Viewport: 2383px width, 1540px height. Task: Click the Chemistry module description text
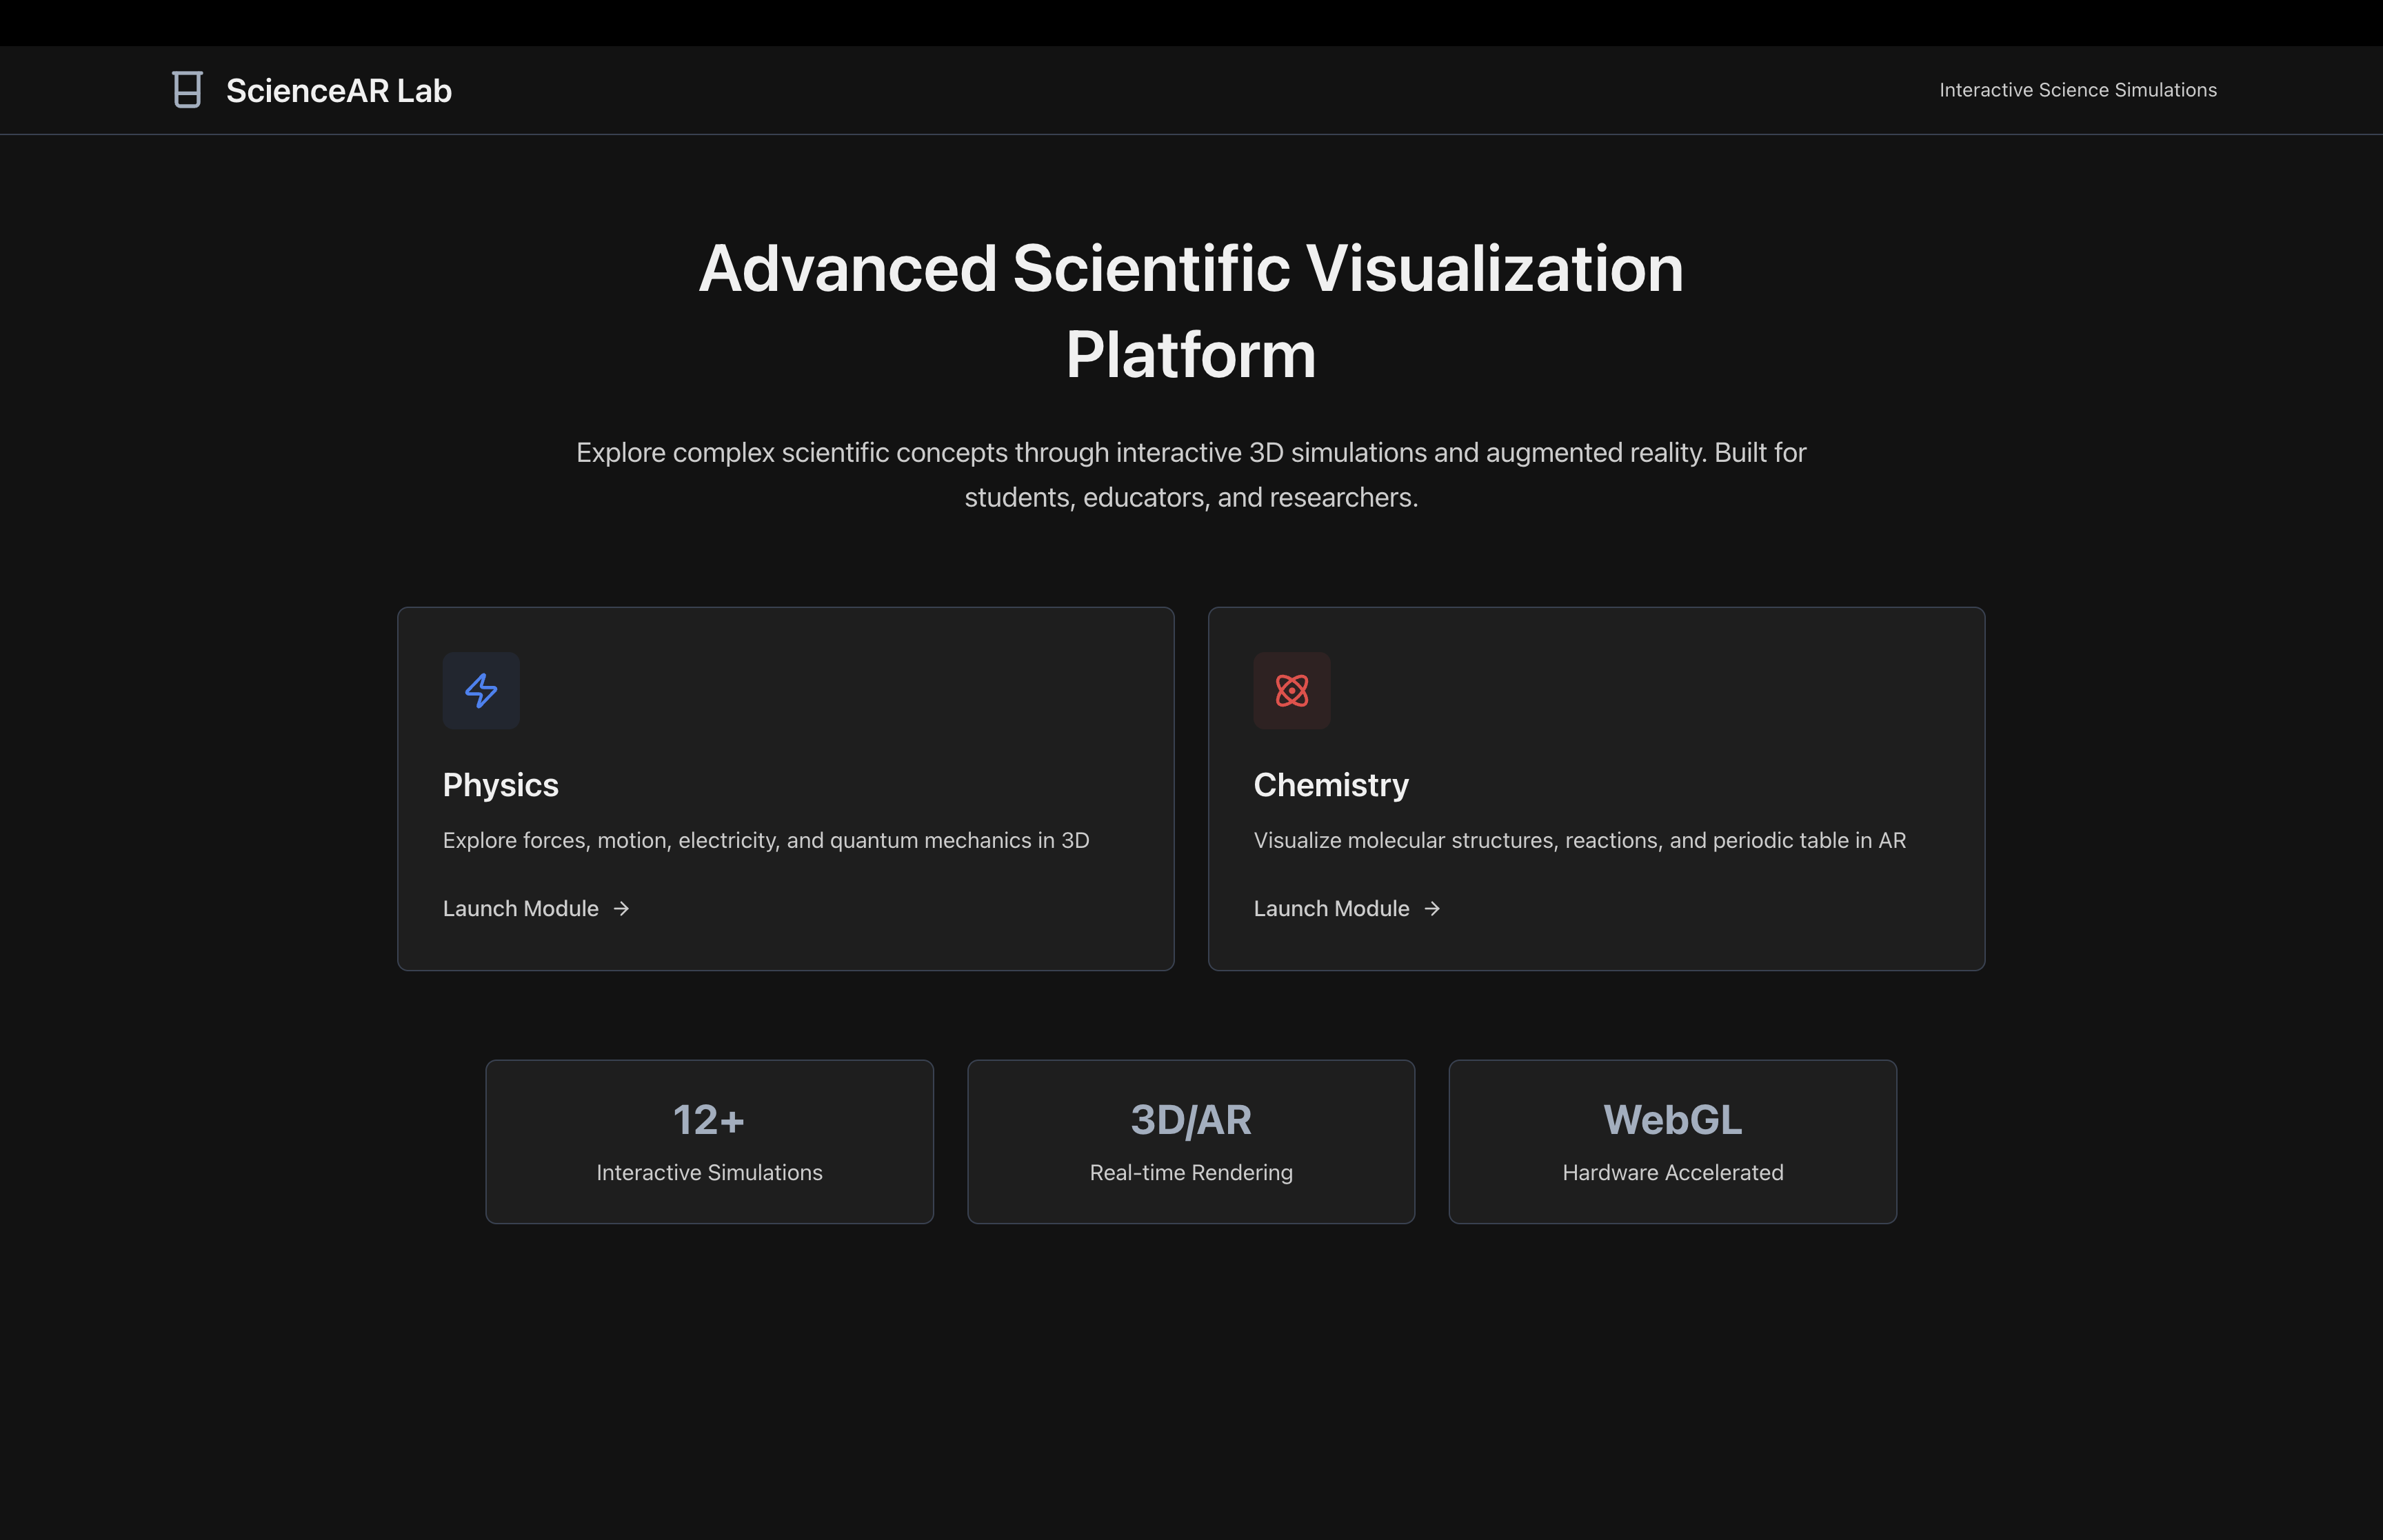(x=1579, y=840)
